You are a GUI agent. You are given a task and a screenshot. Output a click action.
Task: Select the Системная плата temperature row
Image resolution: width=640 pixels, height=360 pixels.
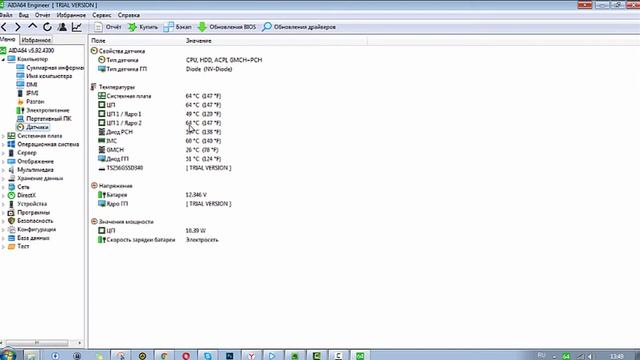point(159,96)
